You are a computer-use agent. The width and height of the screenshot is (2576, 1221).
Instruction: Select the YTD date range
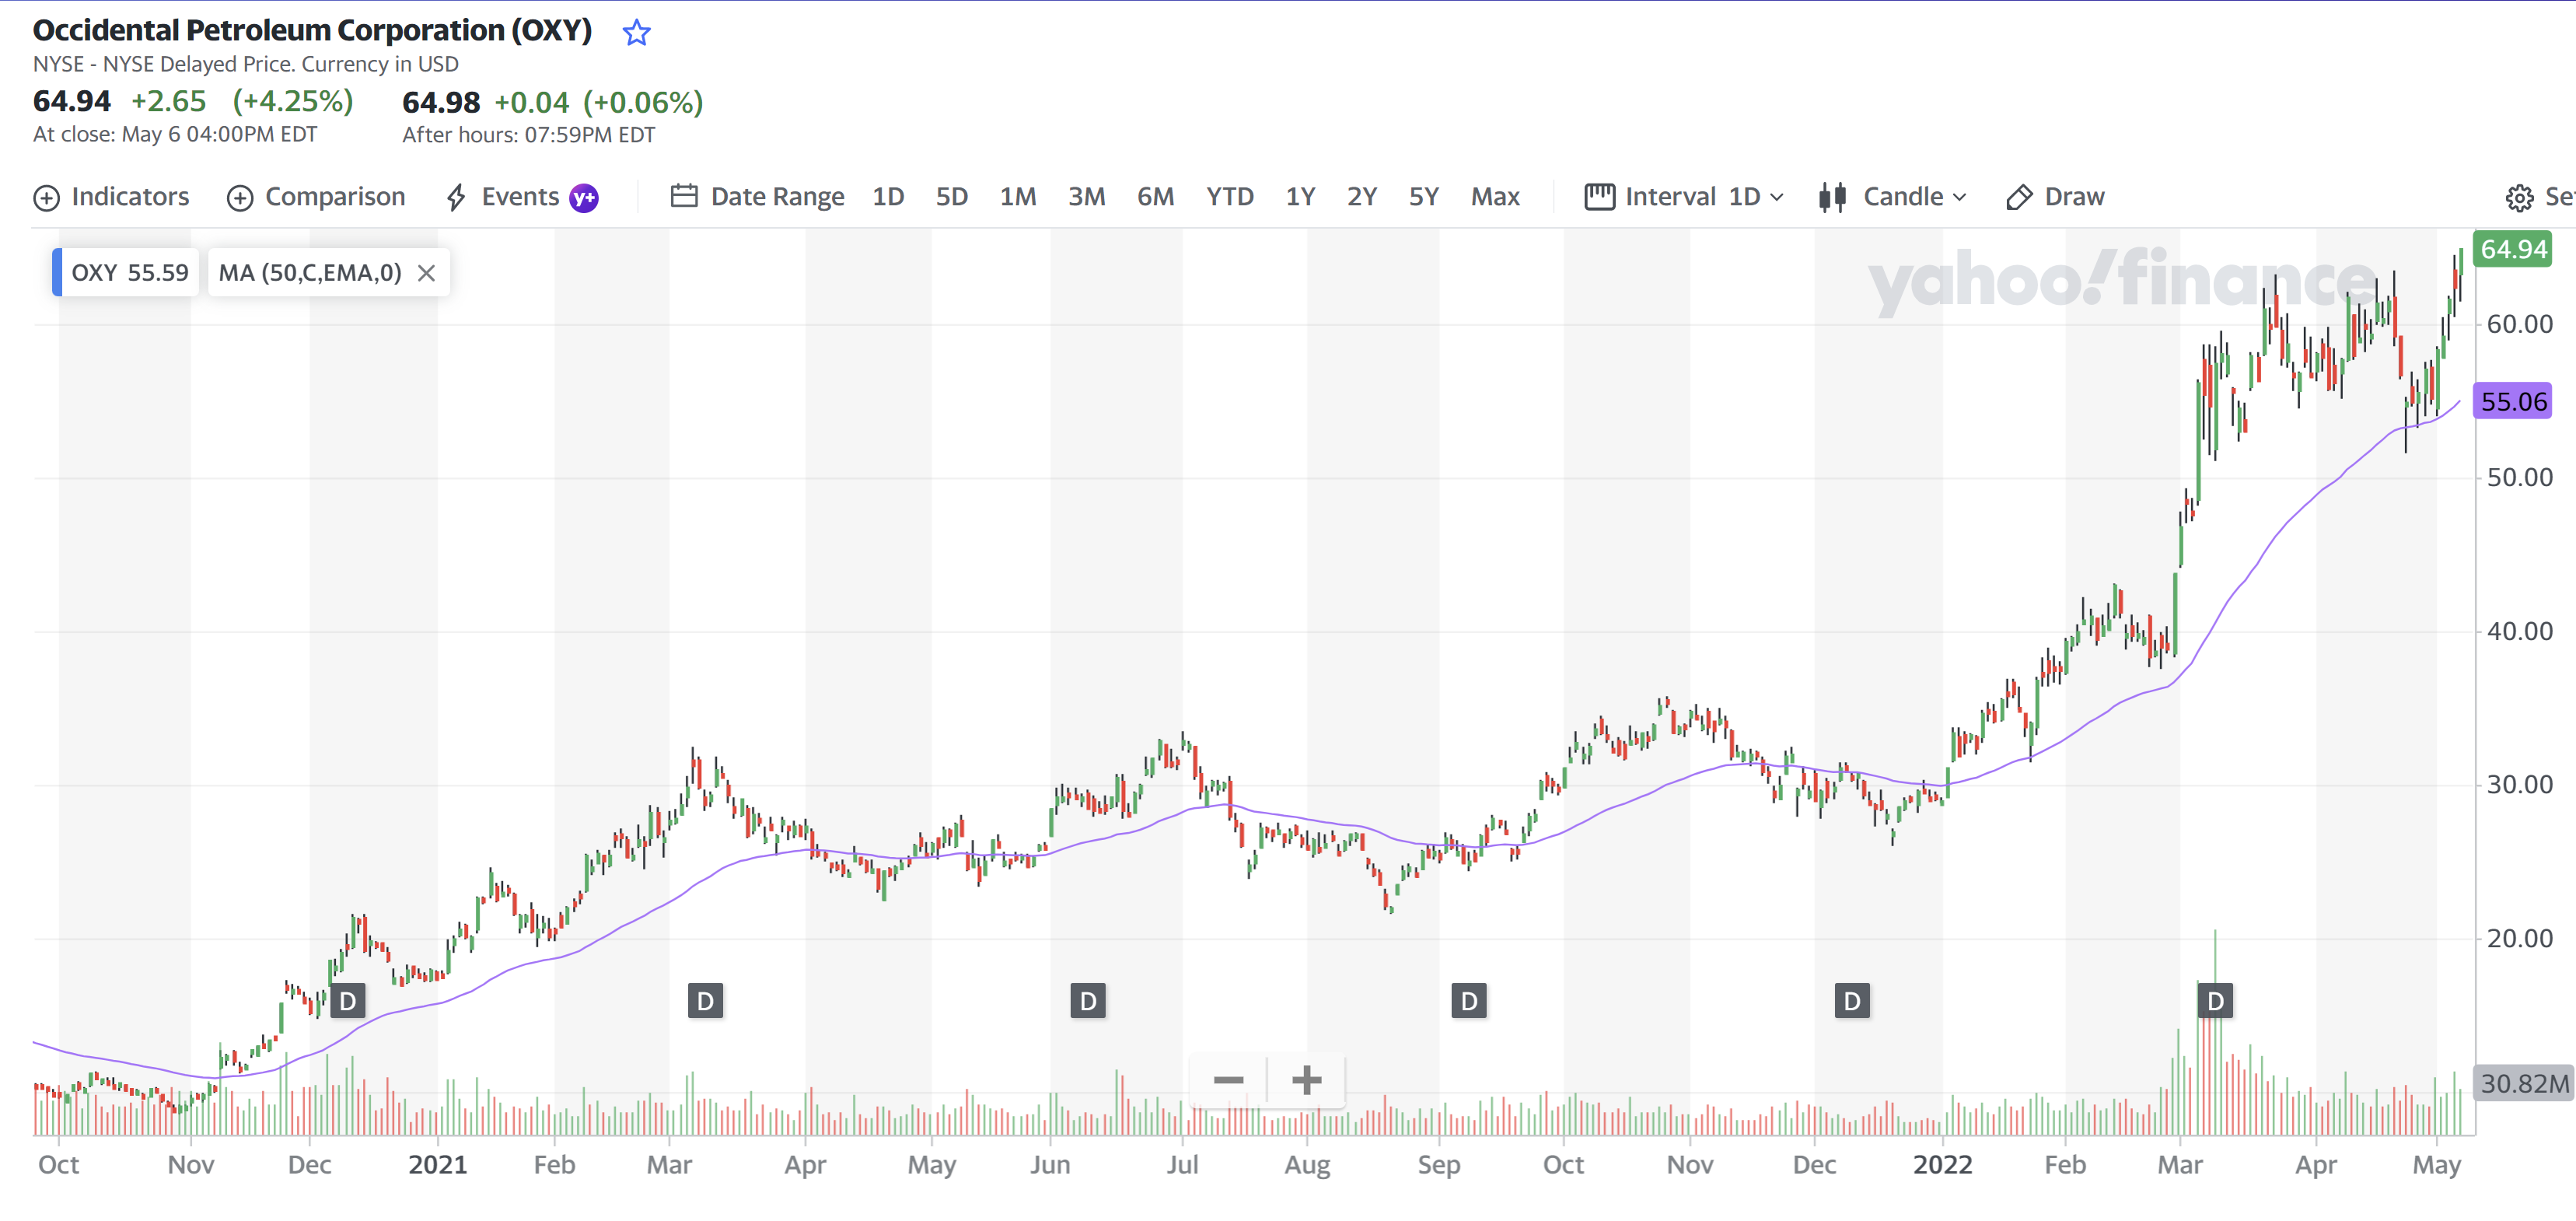coord(1230,197)
